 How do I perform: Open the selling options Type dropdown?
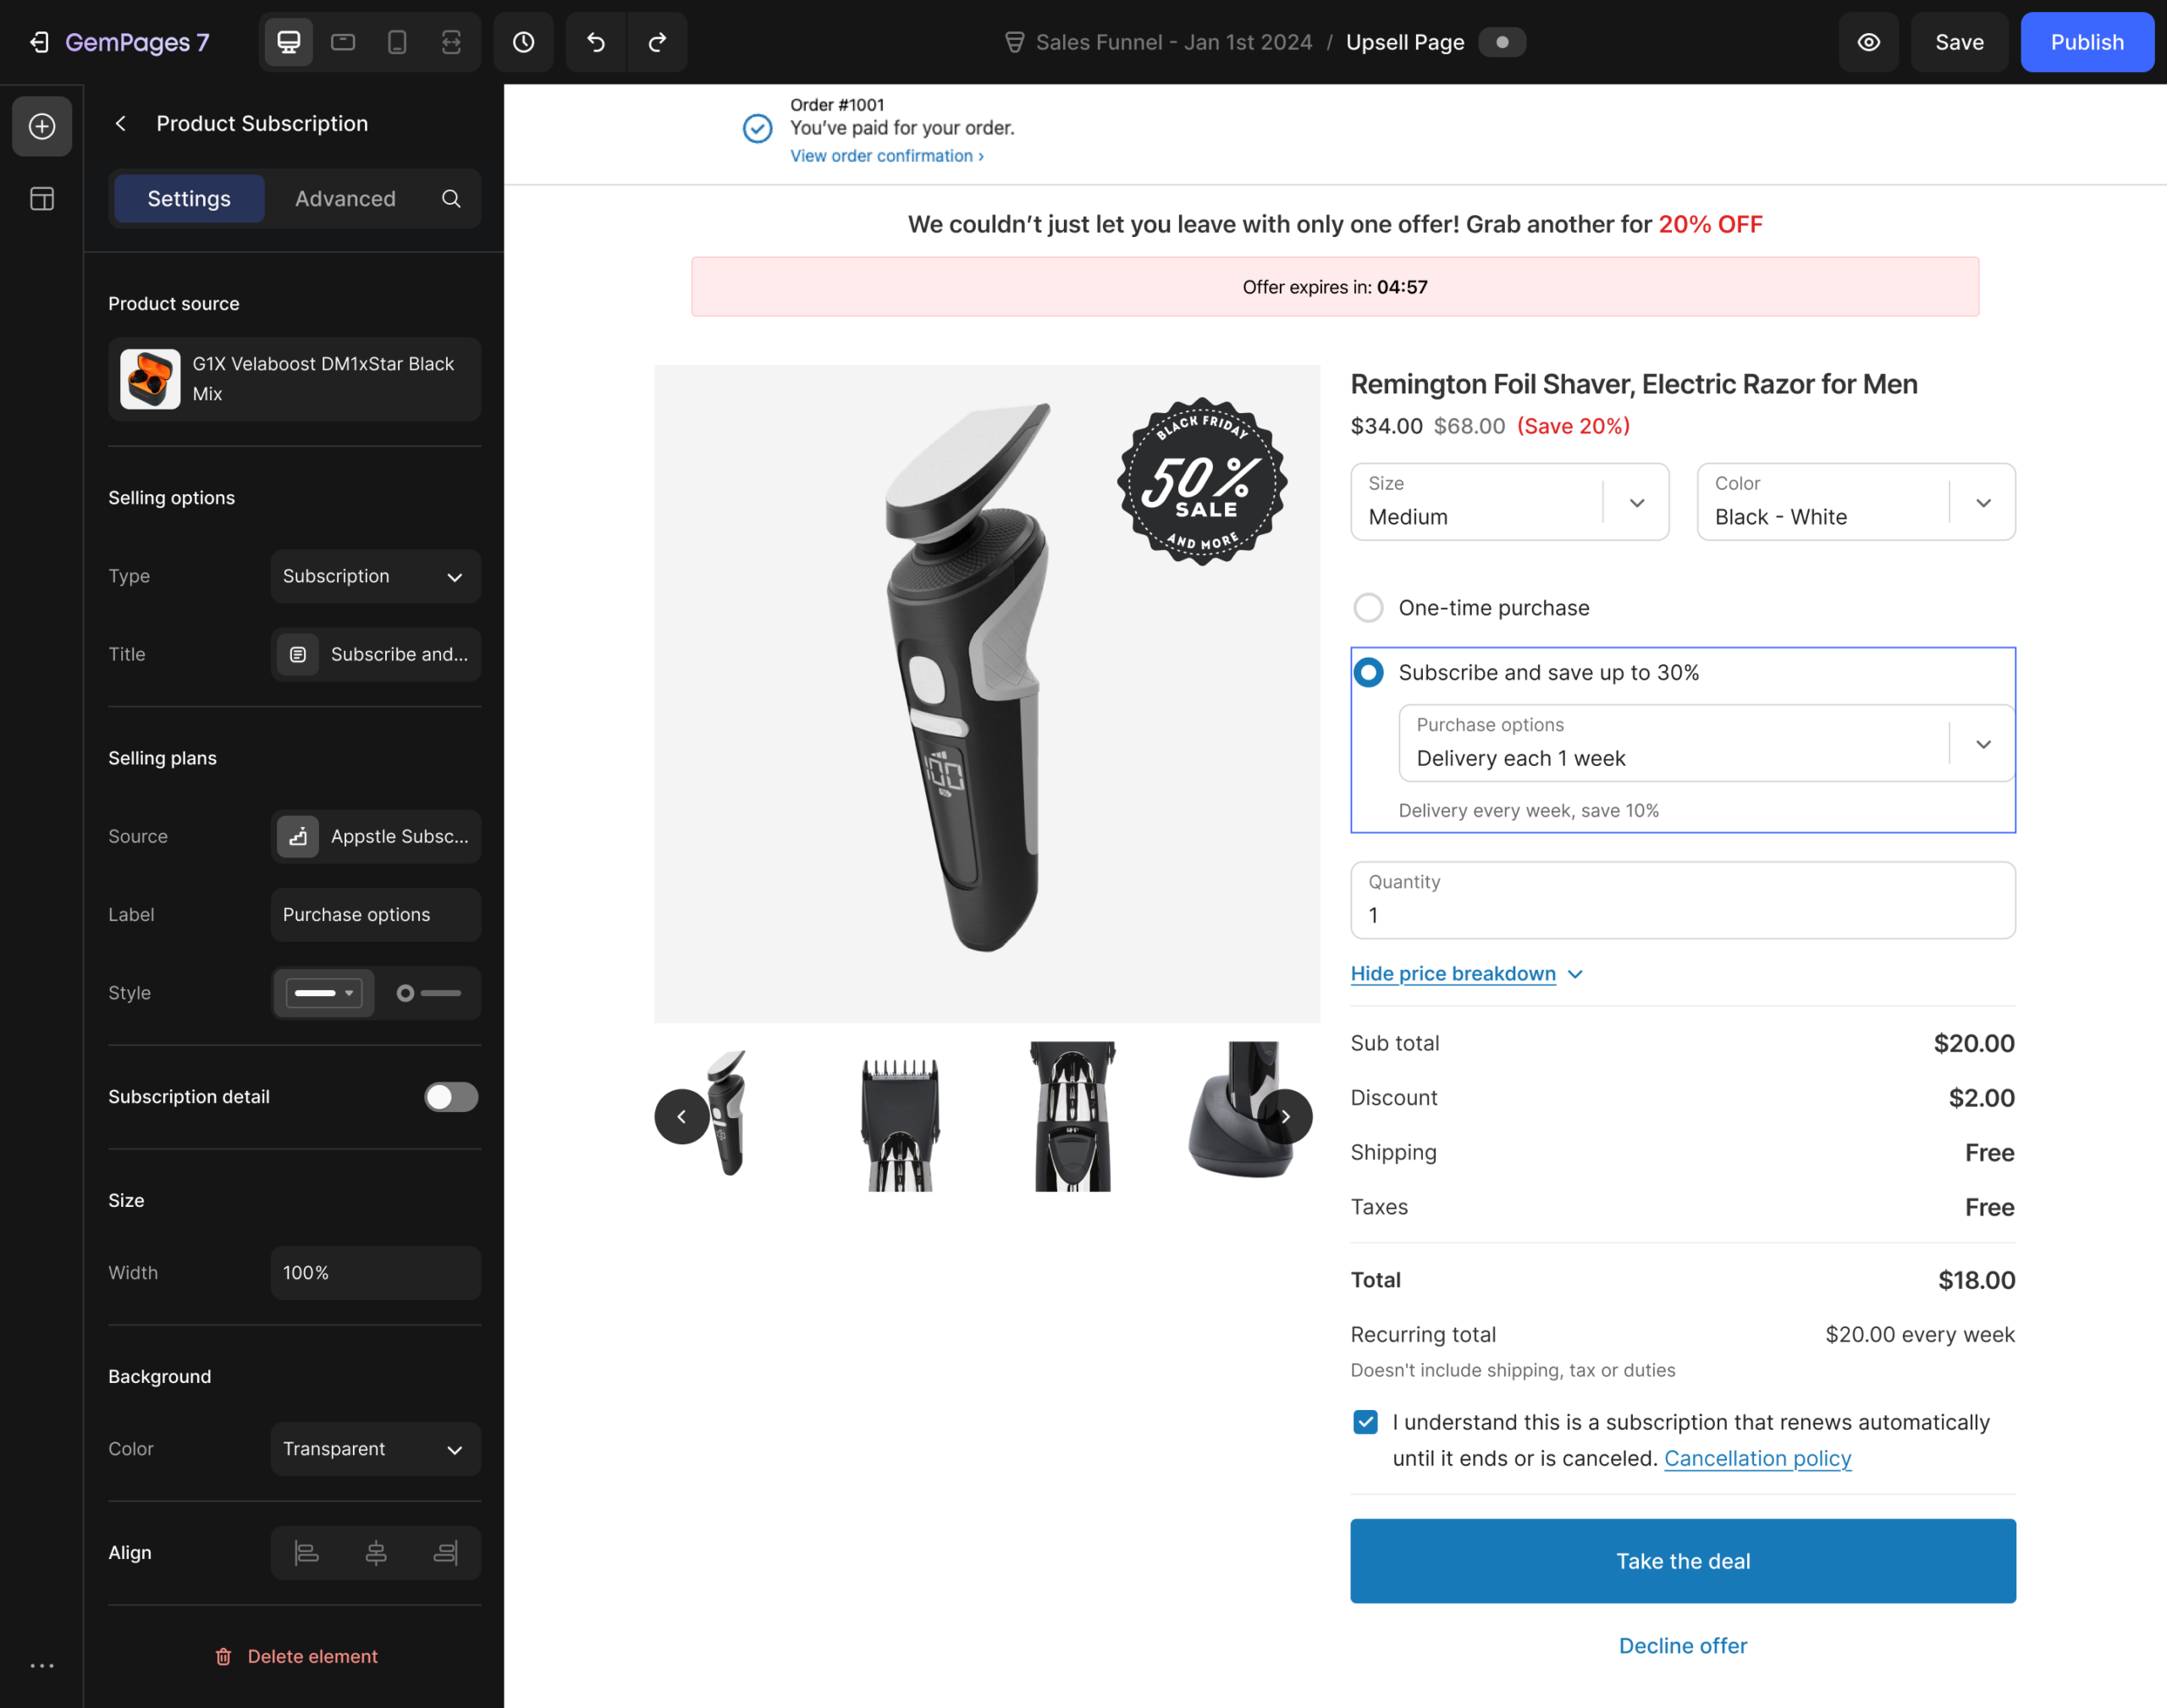tap(375, 576)
